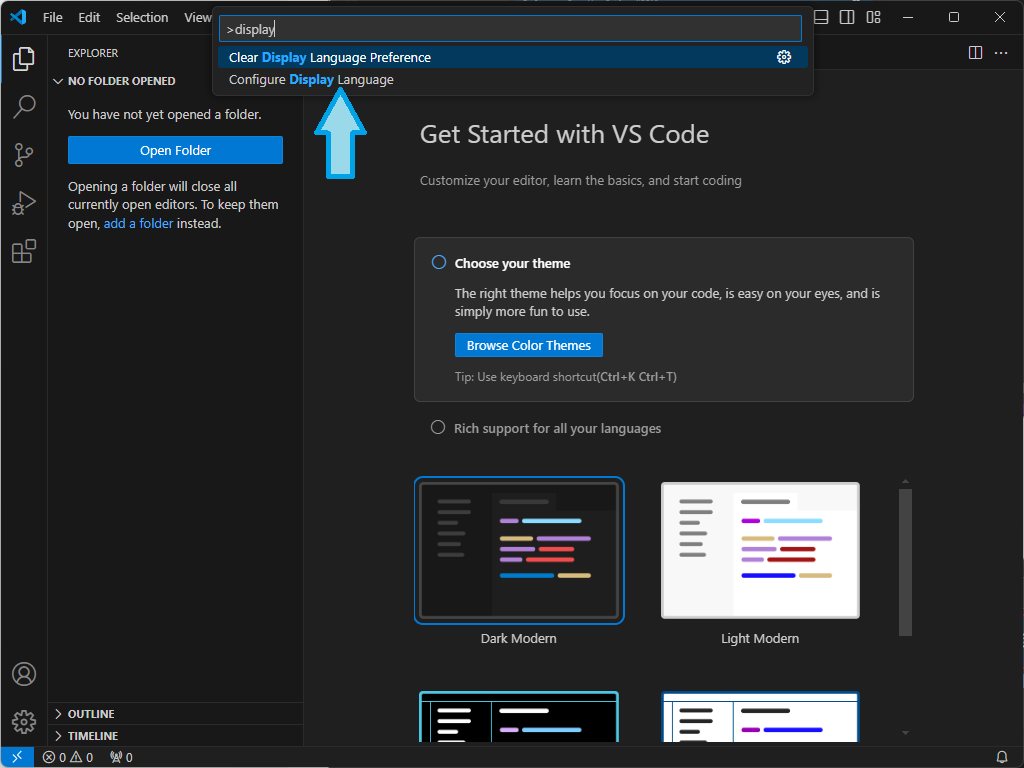Run Clear Display Language Preference command

513,57
